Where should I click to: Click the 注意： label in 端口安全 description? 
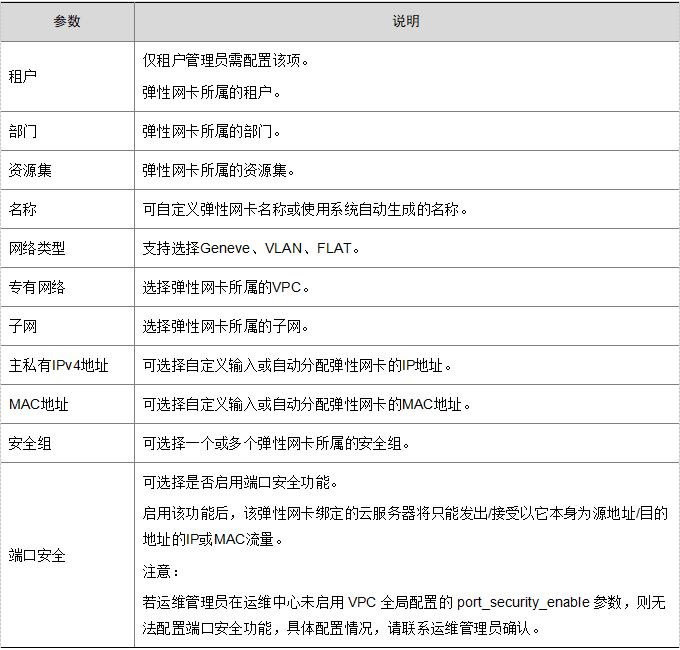click(x=161, y=571)
